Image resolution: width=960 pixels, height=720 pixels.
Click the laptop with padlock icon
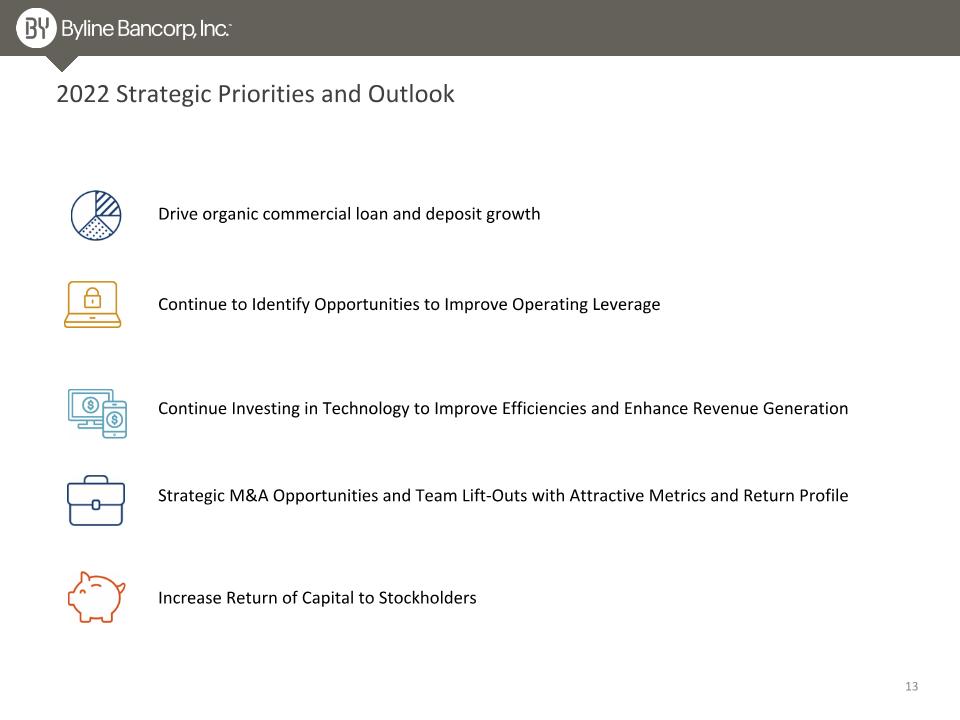[92, 304]
